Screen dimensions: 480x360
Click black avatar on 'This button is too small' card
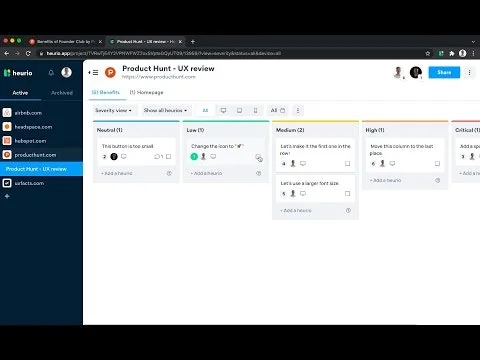pos(114,156)
